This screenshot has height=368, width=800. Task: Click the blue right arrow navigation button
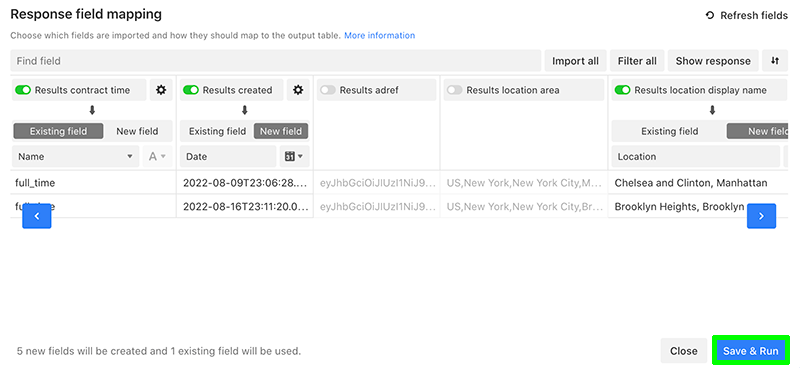(x=761, y=216)
